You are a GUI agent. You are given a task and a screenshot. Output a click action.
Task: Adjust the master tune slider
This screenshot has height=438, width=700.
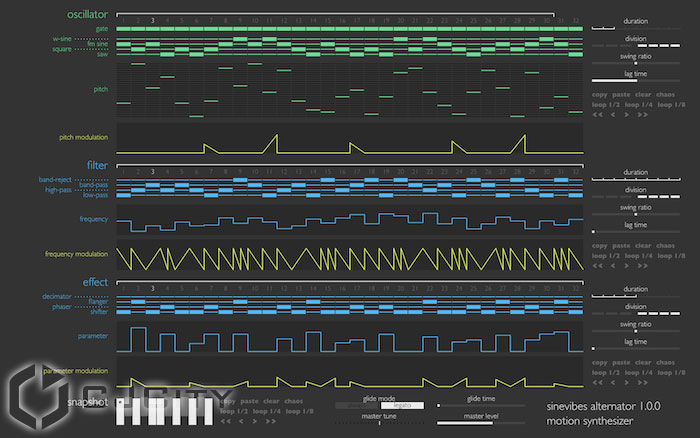(x=379, y=423)
